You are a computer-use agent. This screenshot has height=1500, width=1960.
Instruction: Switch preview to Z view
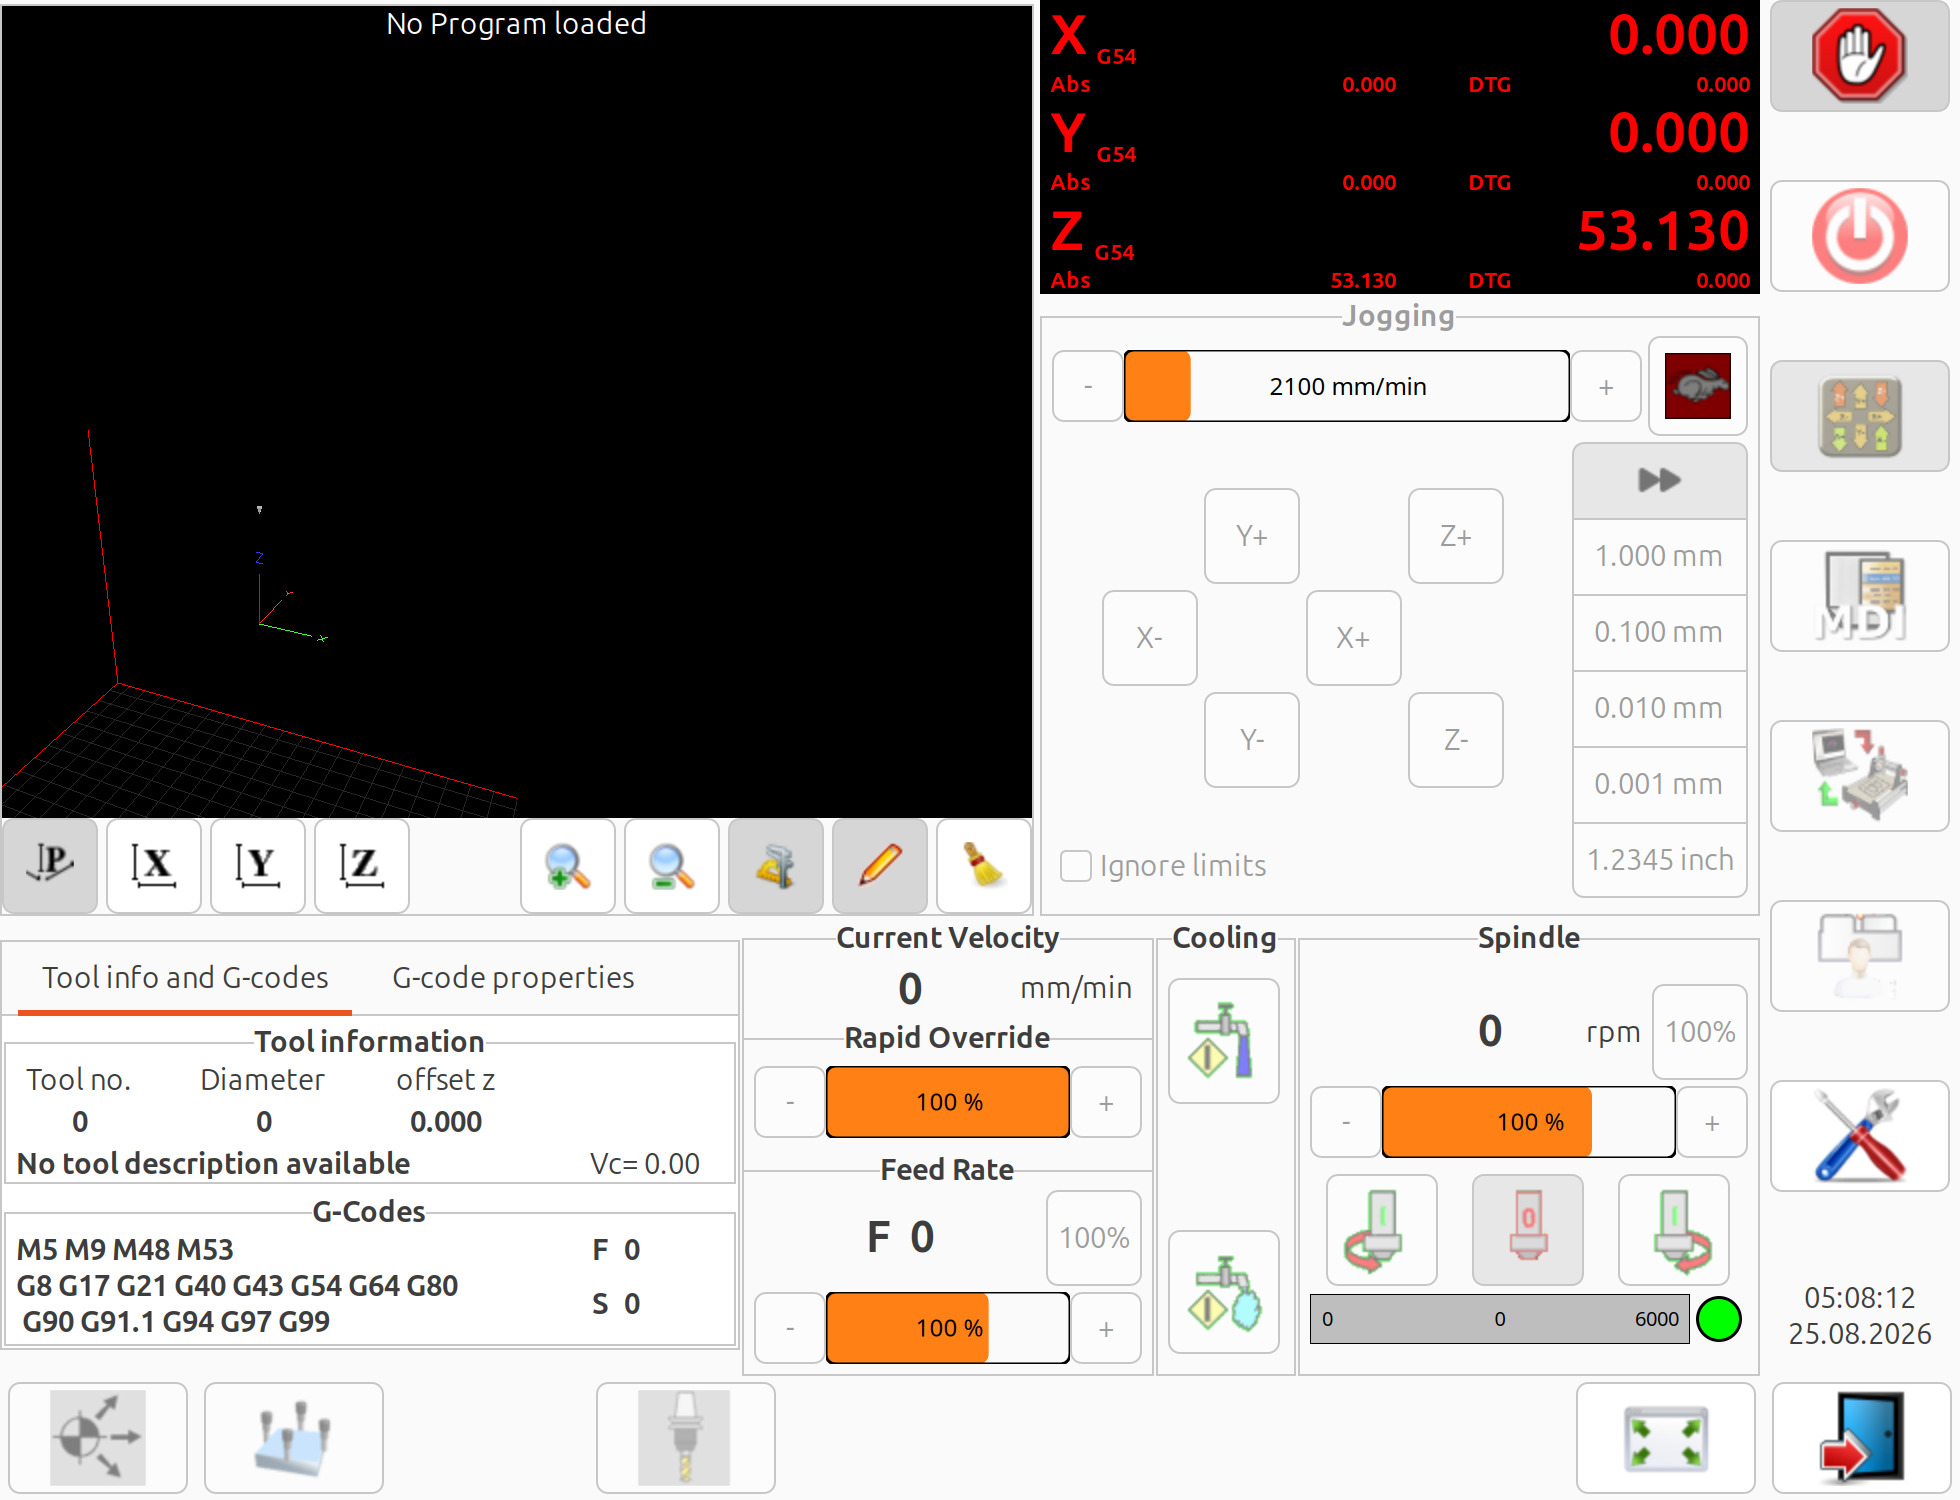pyautogui.click(x=362, y=866)
